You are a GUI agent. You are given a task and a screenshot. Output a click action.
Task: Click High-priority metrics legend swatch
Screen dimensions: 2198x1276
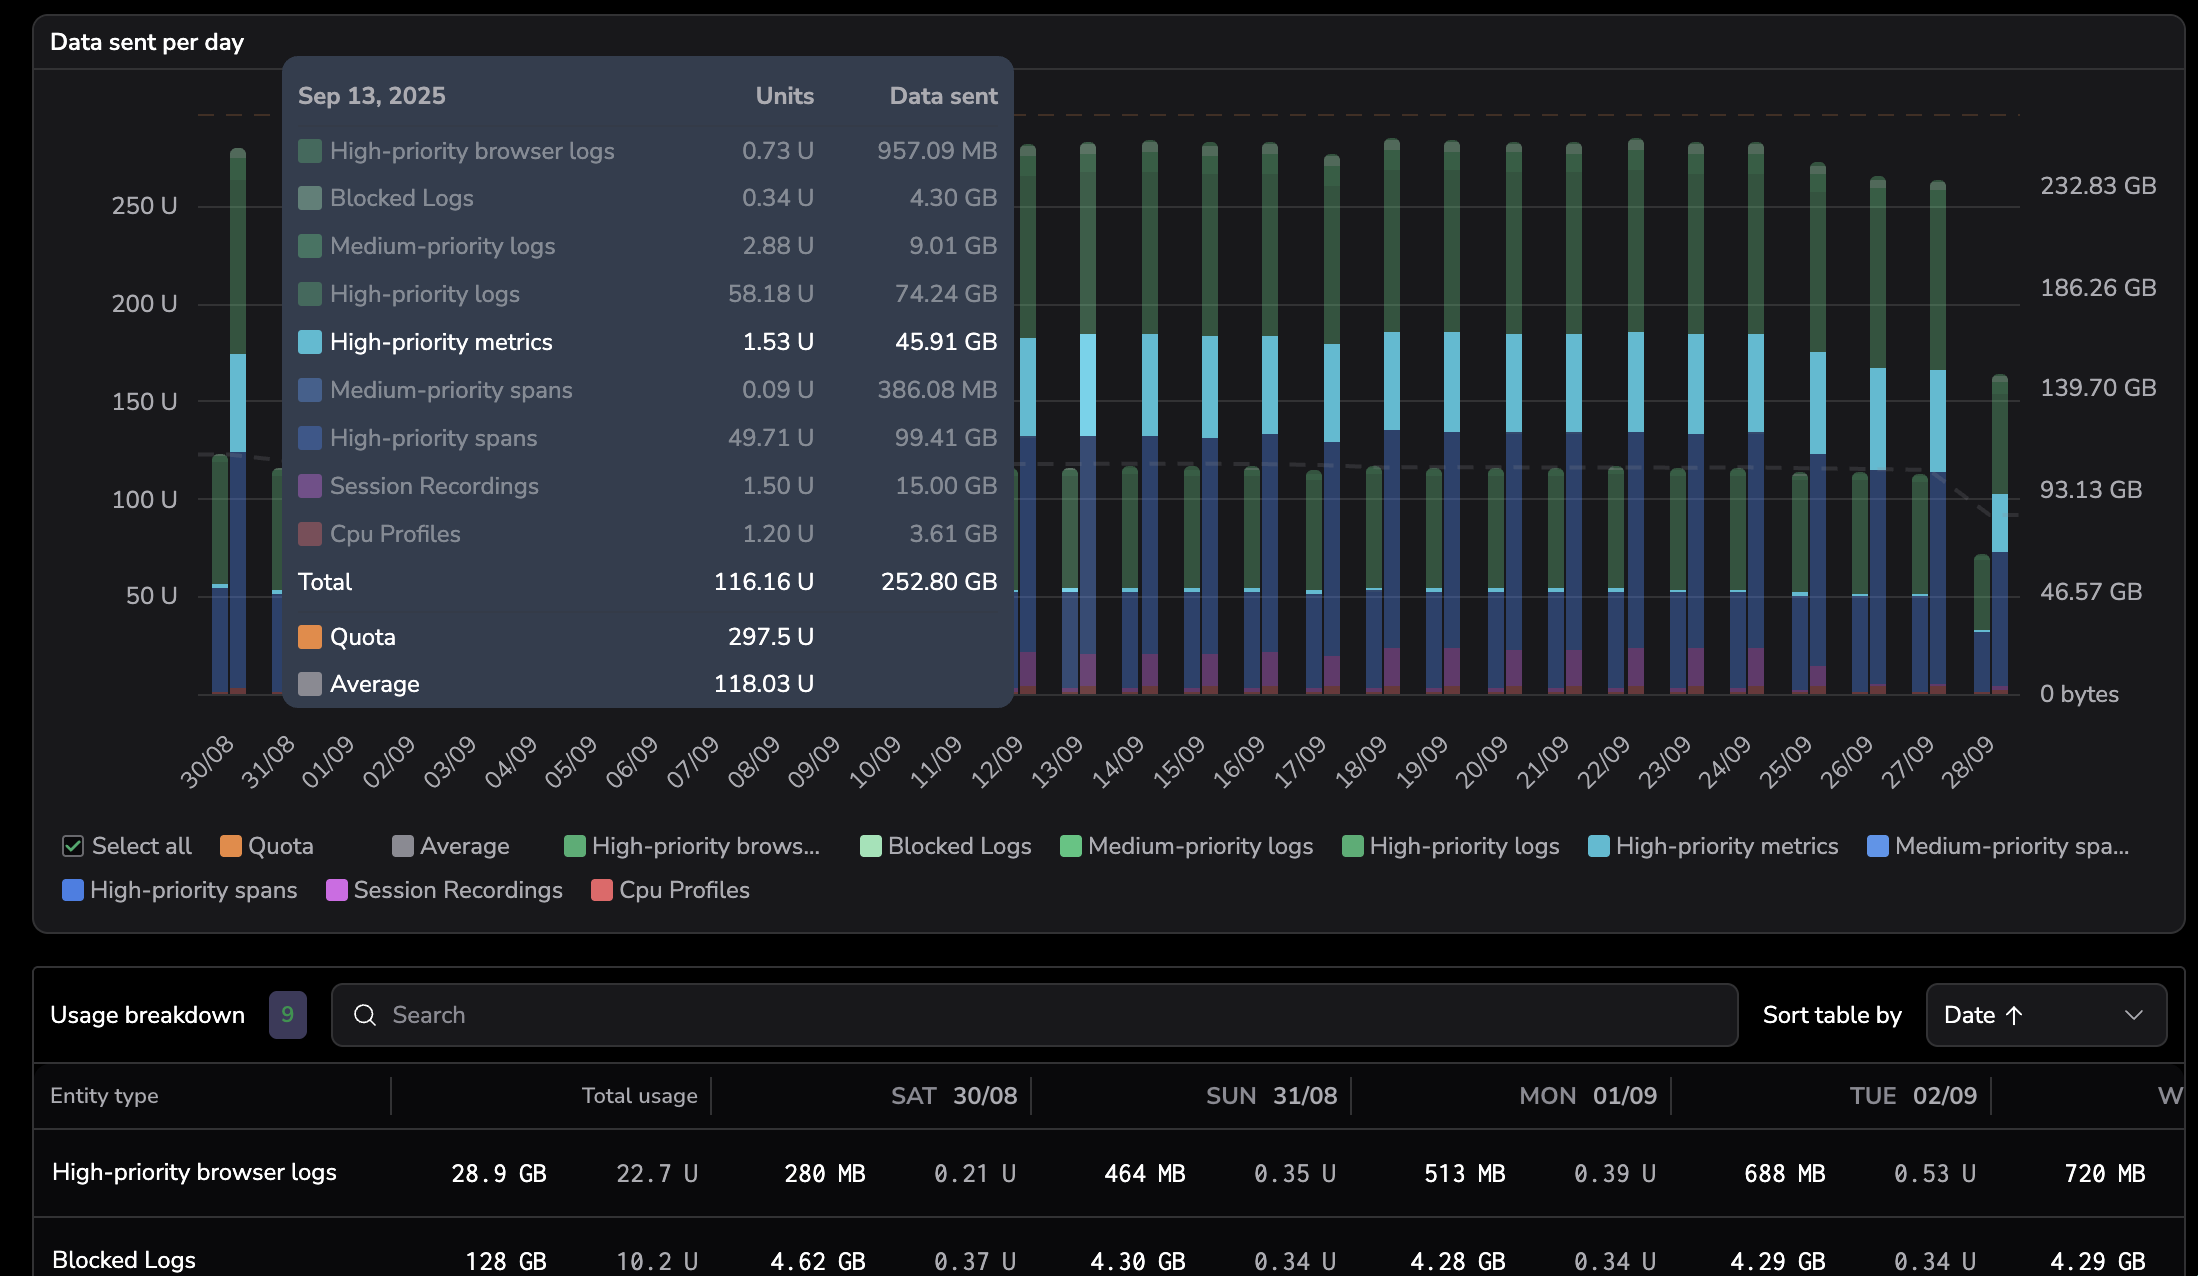(1598, 846)
